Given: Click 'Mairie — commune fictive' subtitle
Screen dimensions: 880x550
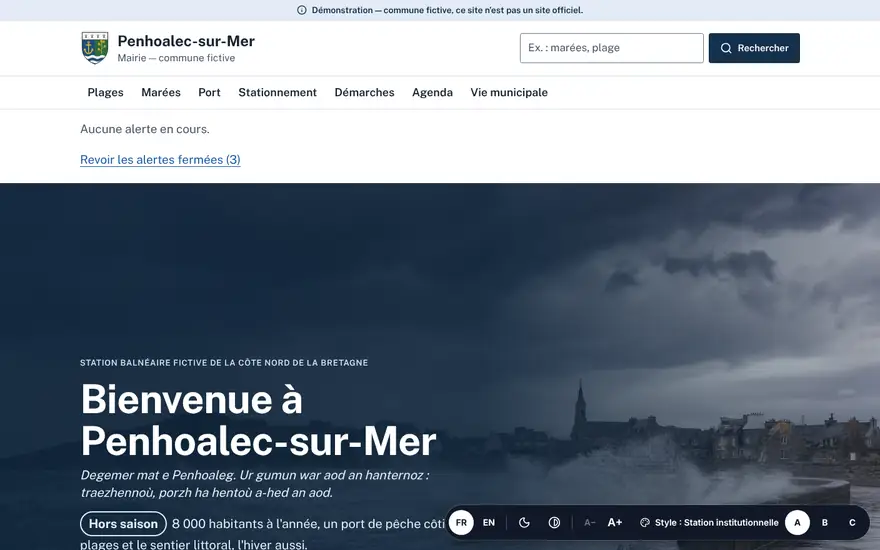Looking at the screenshot, I should click(176, 58).
